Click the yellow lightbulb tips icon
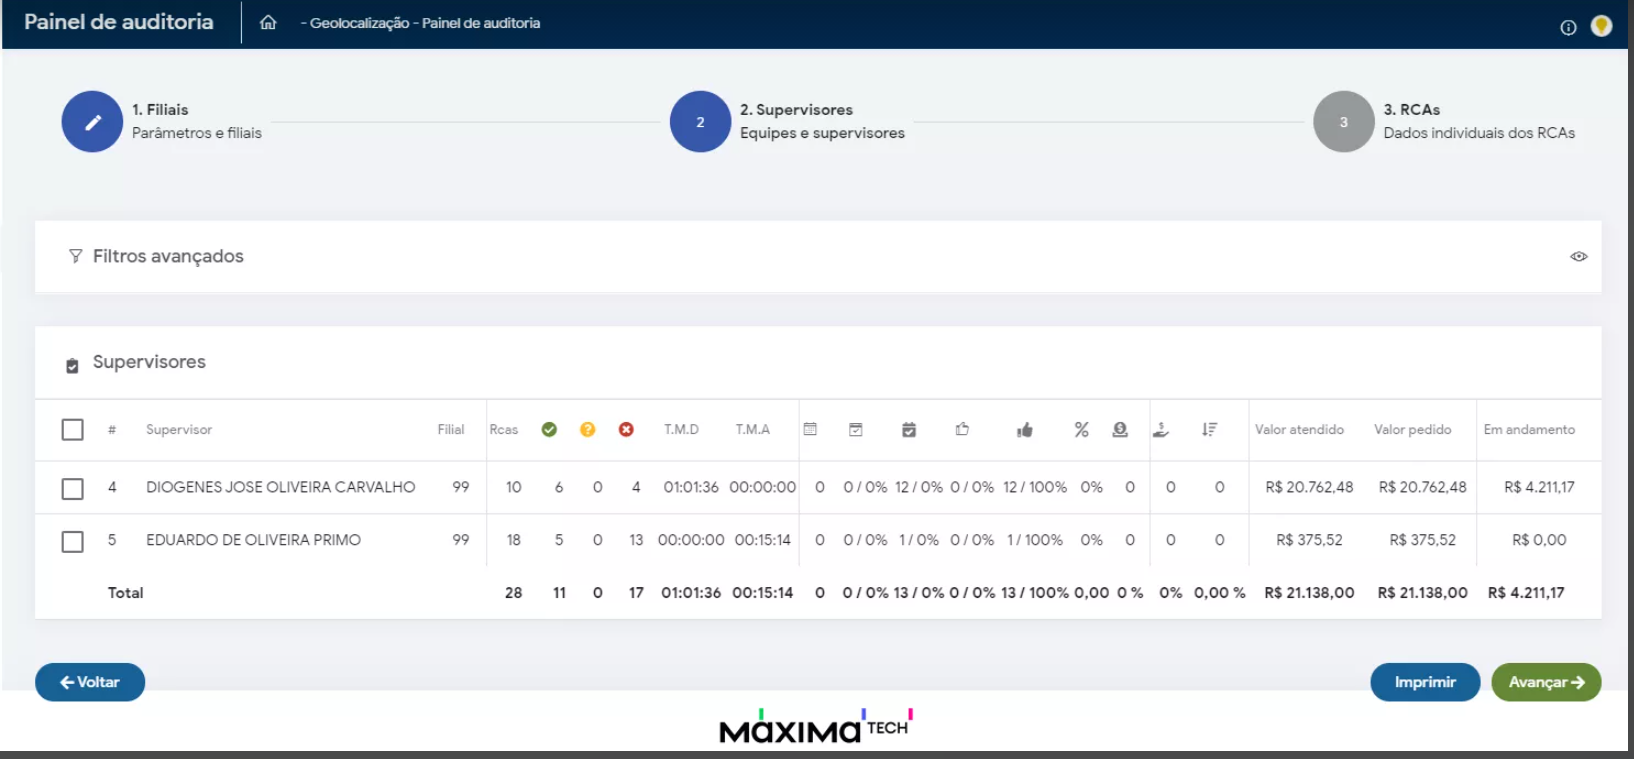The height and width of the screenshot is (759, 1634). [x=1601, y=26]
